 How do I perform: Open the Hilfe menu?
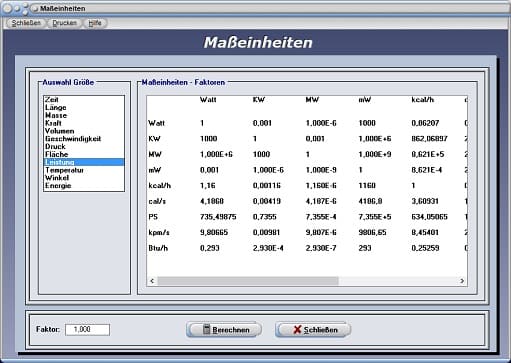coord(95,23)
